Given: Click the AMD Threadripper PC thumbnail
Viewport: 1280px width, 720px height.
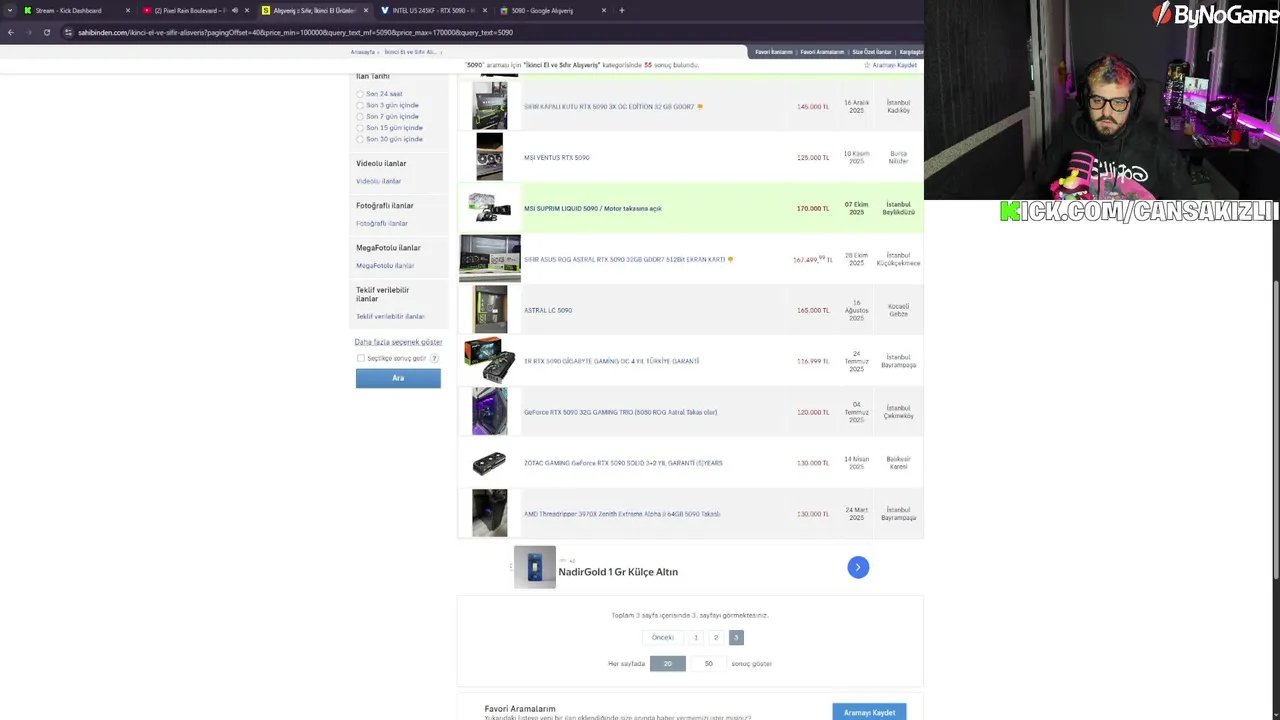Looking at the screenshot, I should pyautogui.click(x=490, y=513).
